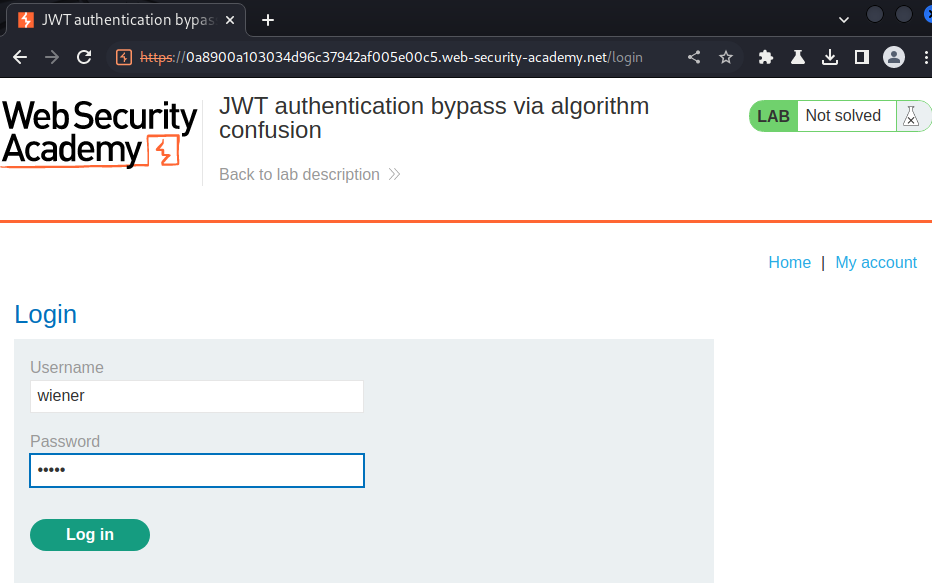Focus the Password input field
932x584 pixels.
[197, 471]
